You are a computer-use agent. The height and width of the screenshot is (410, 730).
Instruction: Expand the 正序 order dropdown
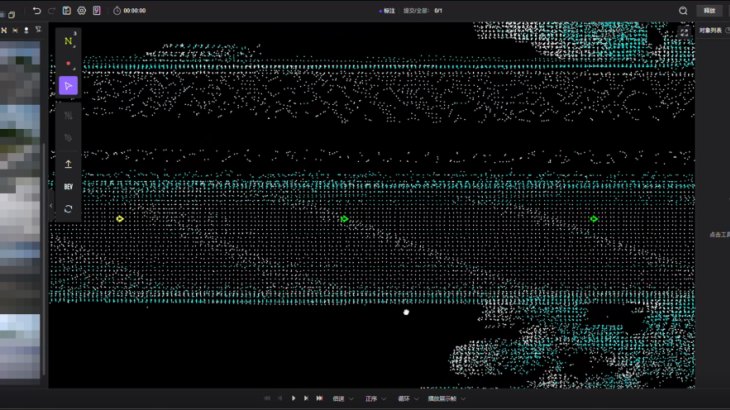[374, 398]
